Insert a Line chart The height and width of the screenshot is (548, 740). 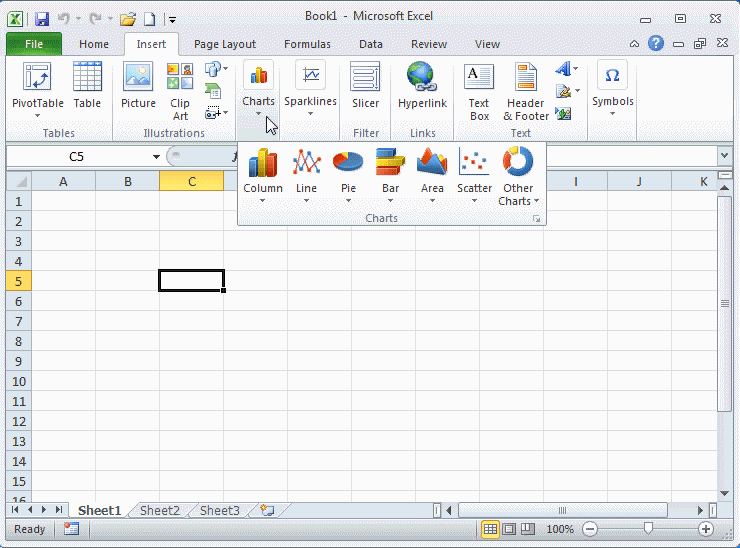click(306, 172)
